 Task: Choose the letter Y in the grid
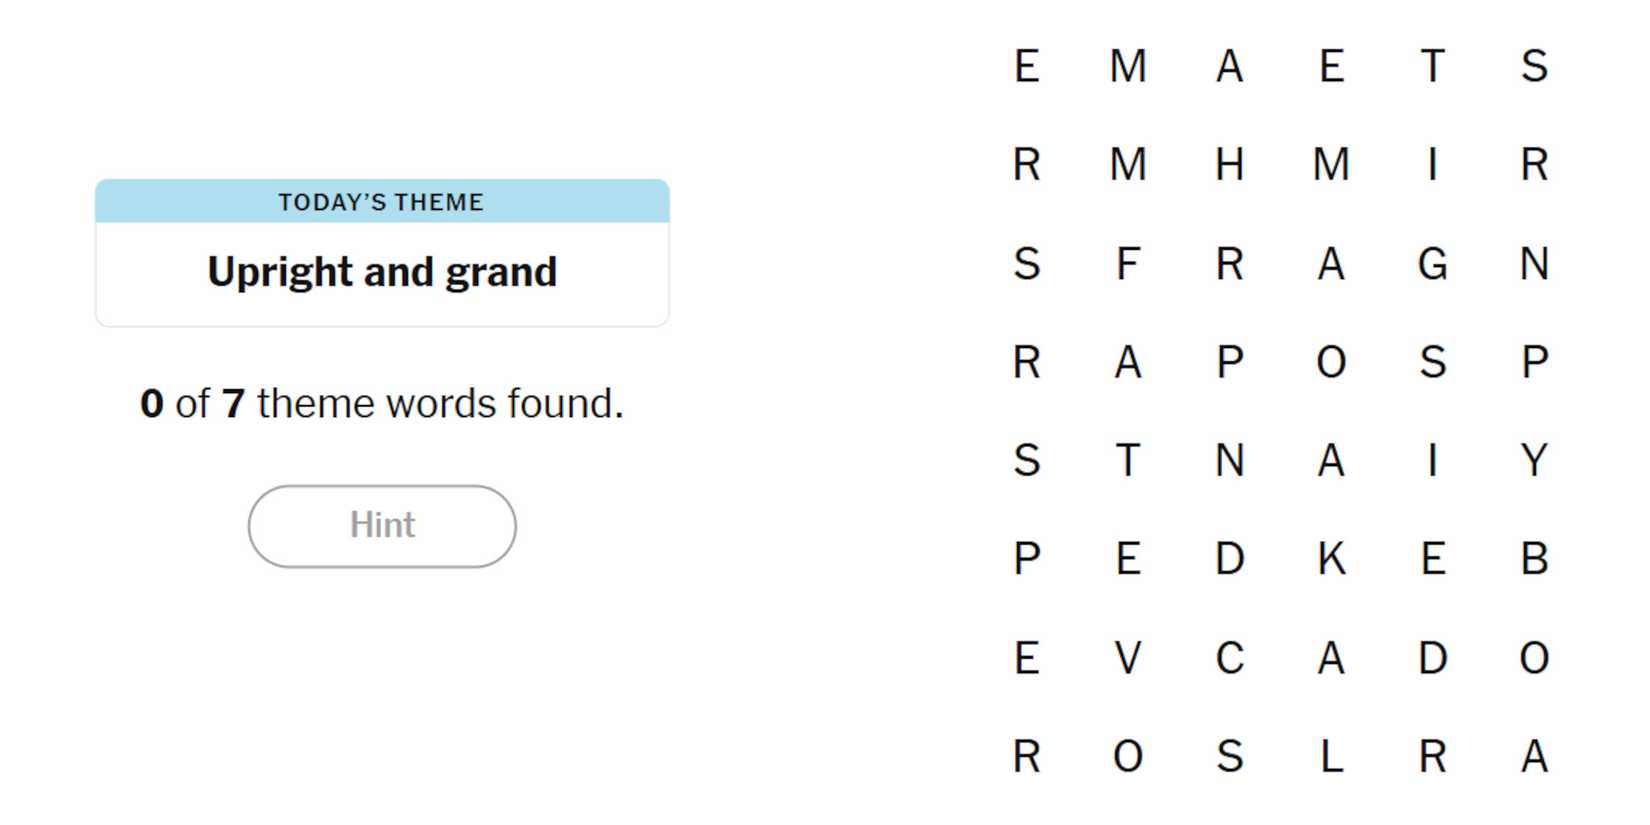(1534, 461)
